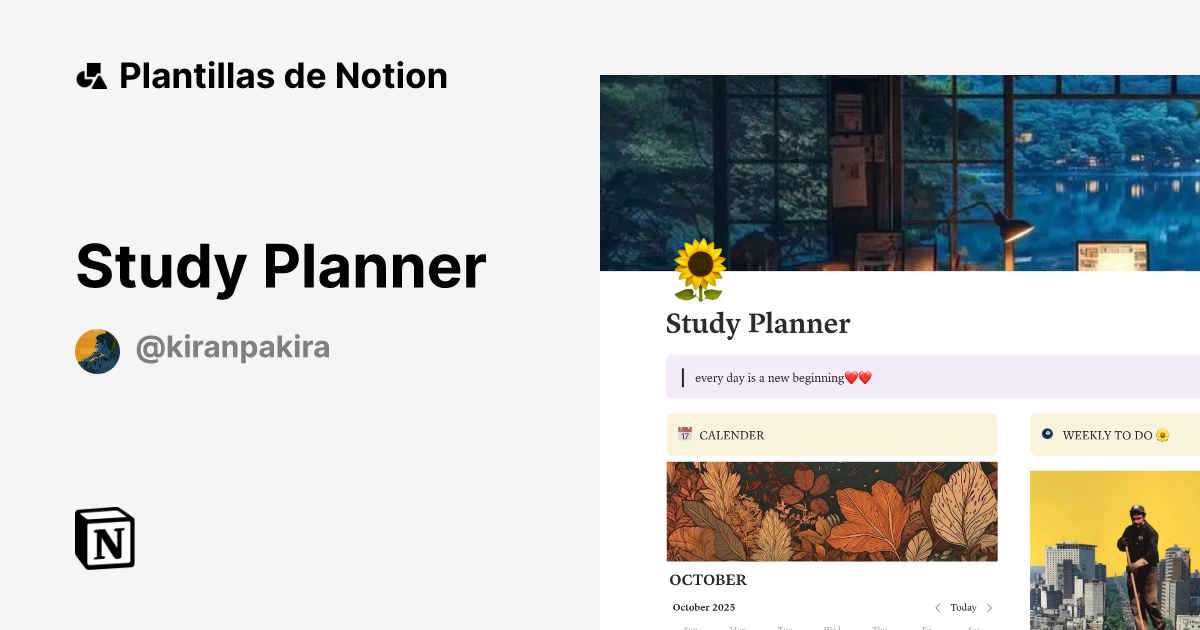Screen dimensions: 1200x630
Task: Click the heart emojis in the quote callout
Action: (860, 377)
